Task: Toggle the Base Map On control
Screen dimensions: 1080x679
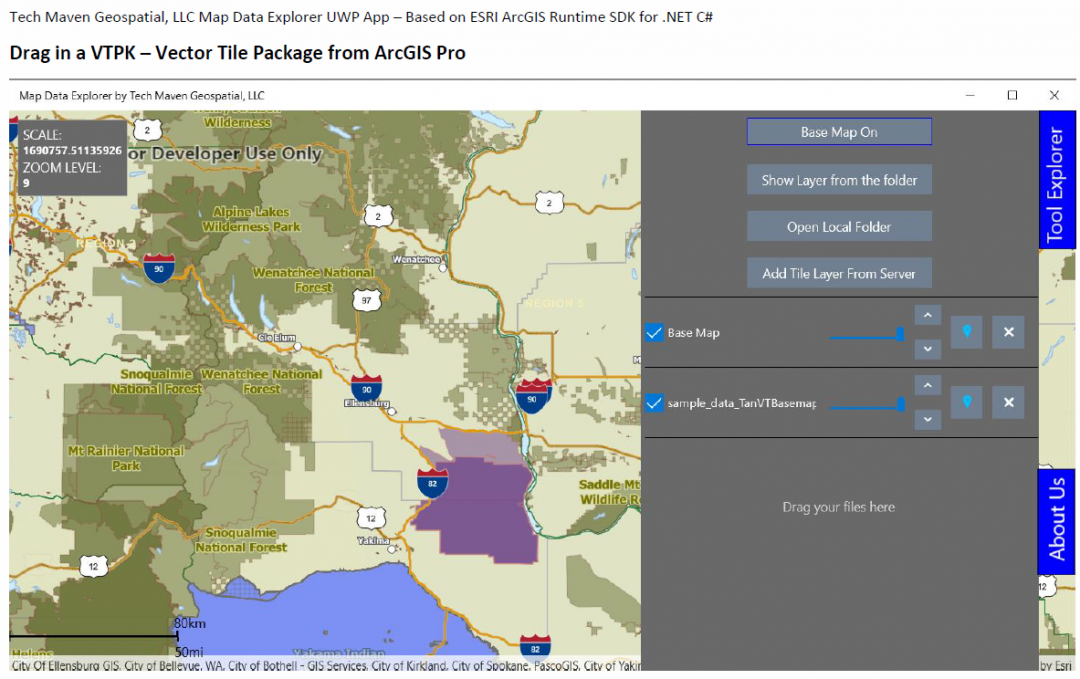Action: click(x=839, y=131)
